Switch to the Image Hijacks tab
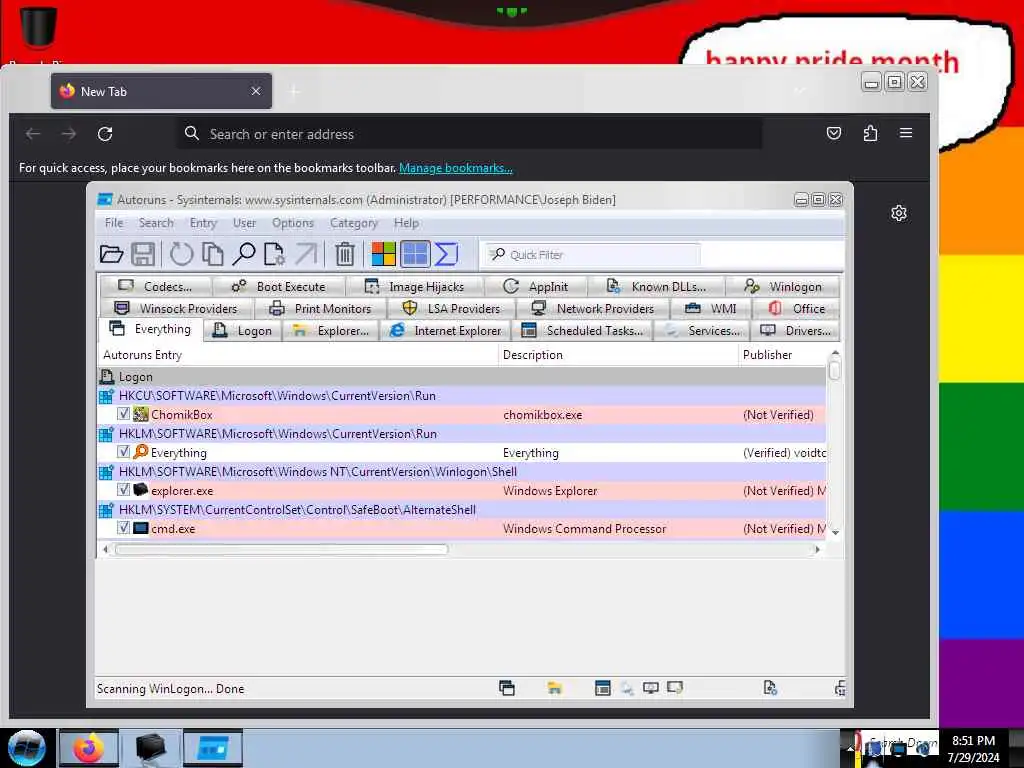The image size is (1024, 768). 414,287
